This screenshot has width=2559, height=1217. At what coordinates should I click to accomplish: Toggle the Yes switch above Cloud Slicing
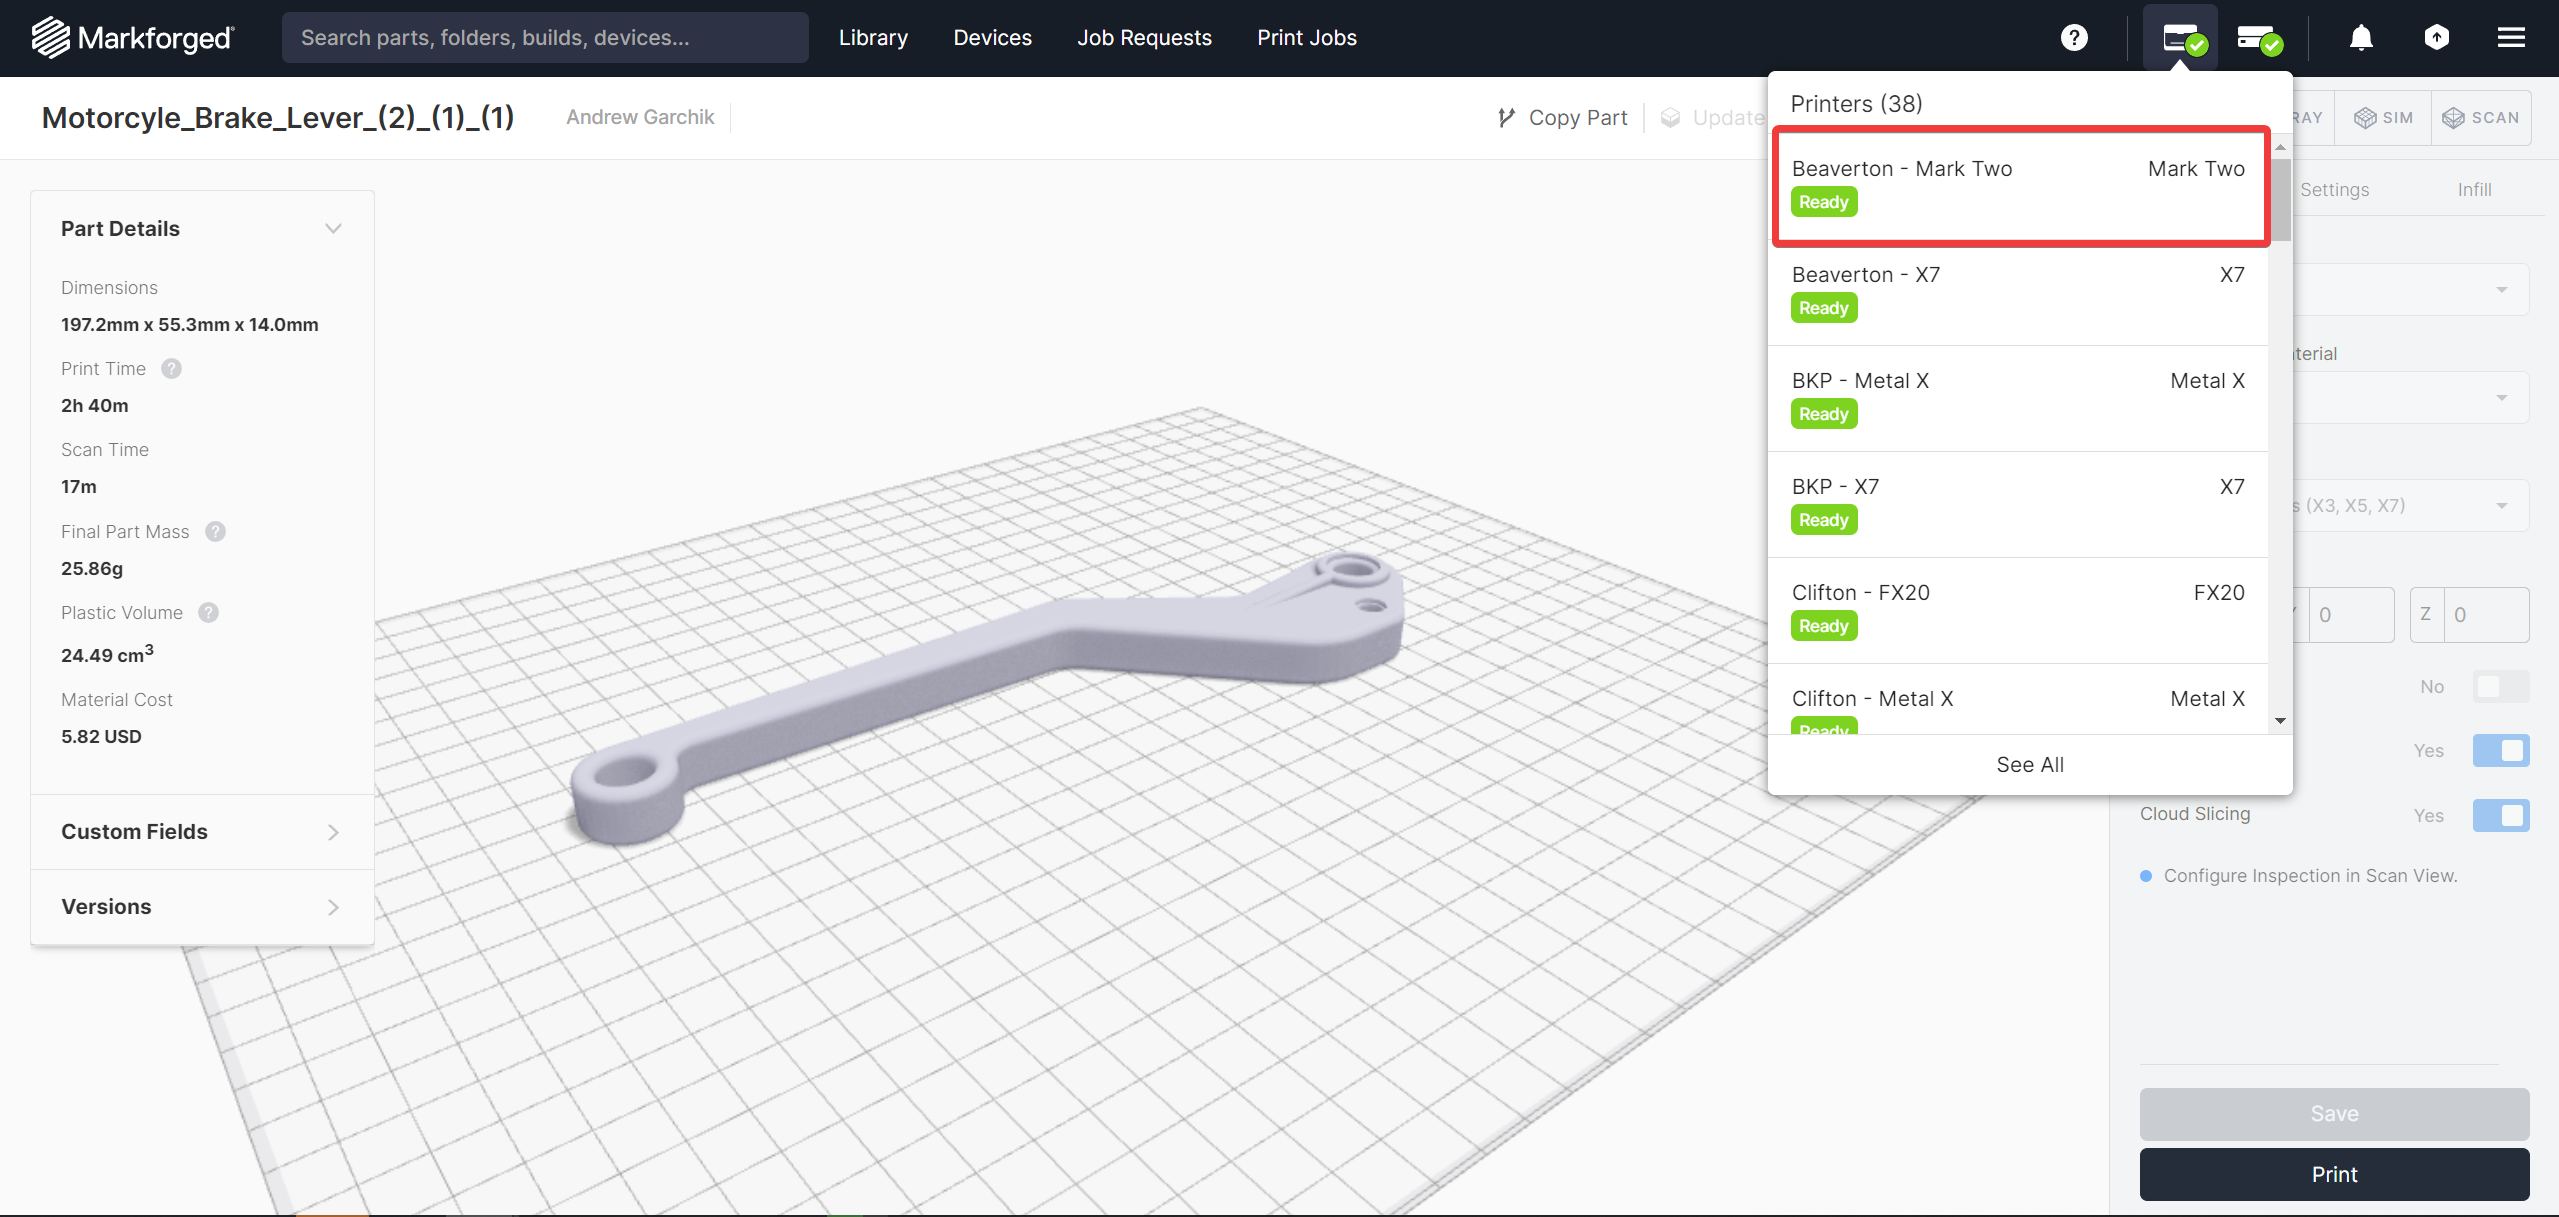[x=2501, y=751]
